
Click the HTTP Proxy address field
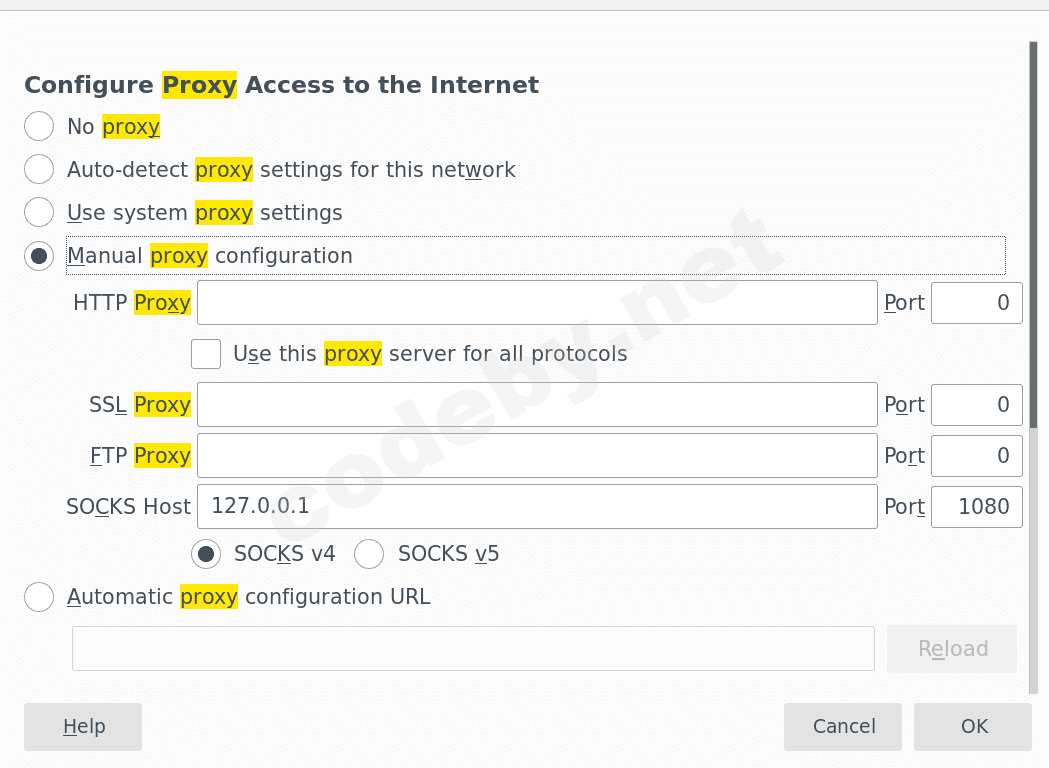(537, 303)
